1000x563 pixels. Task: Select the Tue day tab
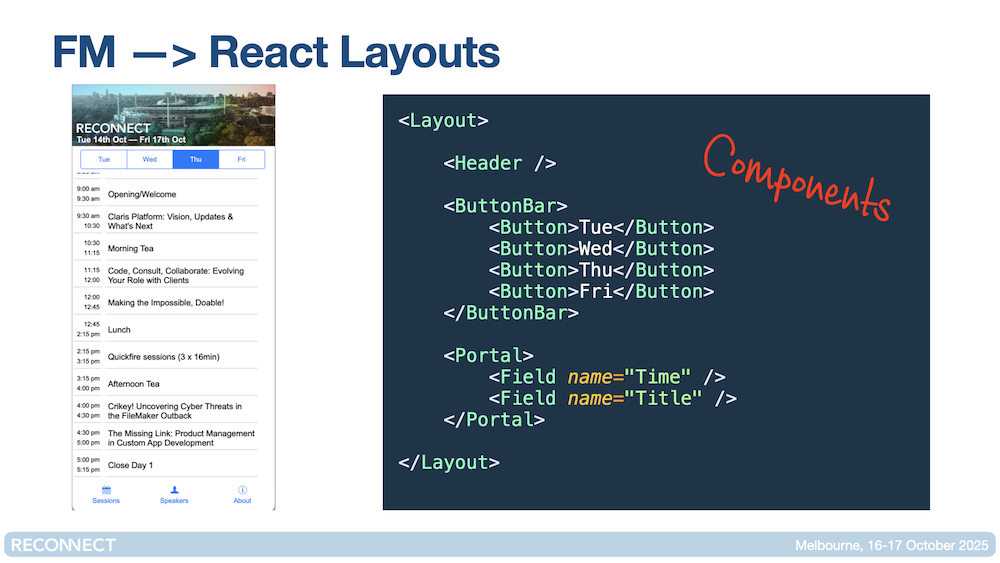point(104,159)
